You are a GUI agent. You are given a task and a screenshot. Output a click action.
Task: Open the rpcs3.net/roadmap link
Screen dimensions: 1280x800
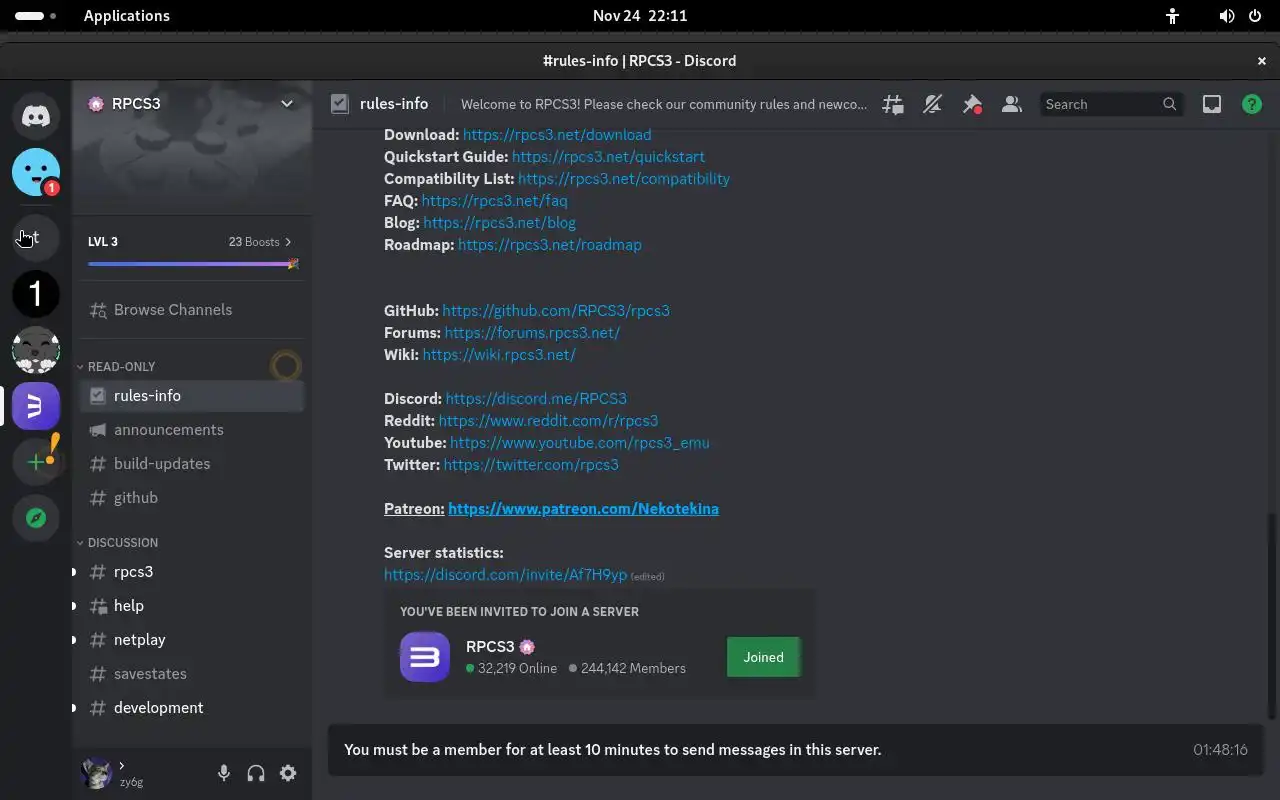click(x=549, y=245)
